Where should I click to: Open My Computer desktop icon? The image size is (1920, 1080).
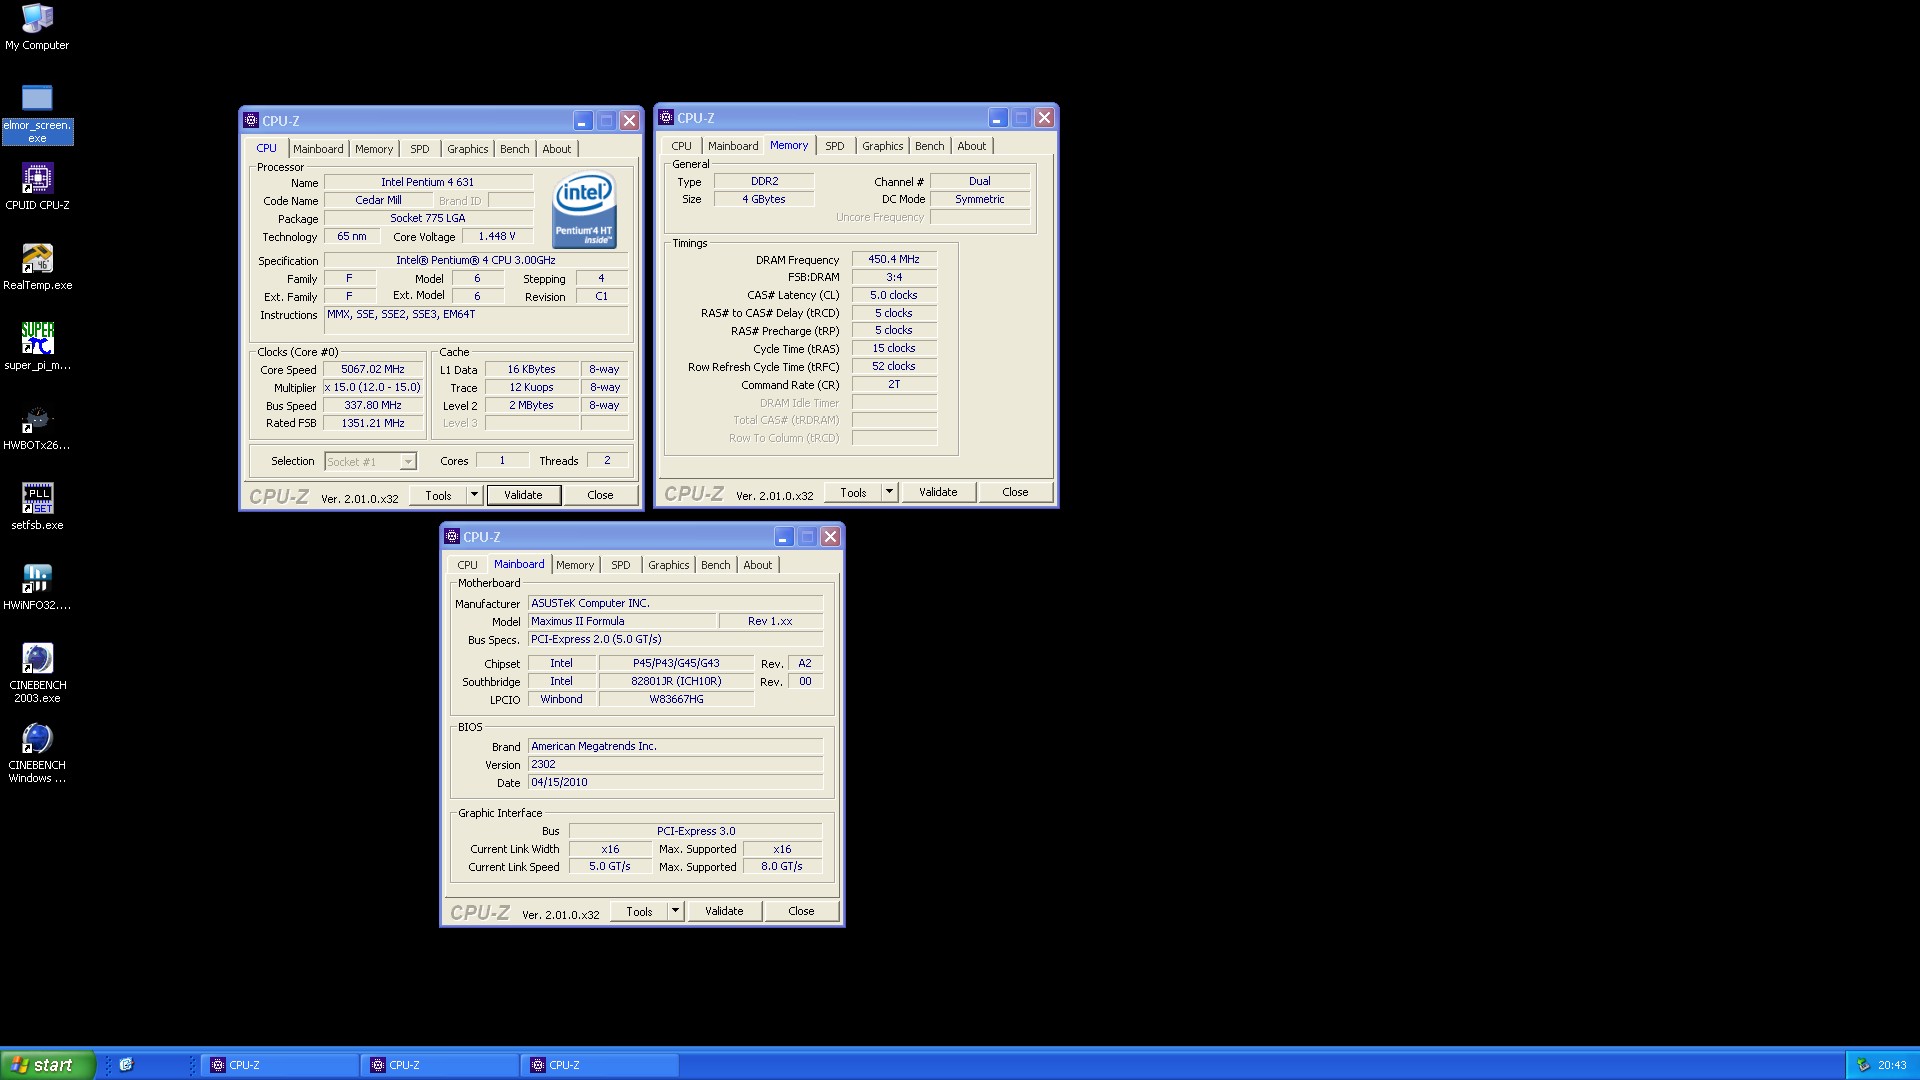[37, 27]
